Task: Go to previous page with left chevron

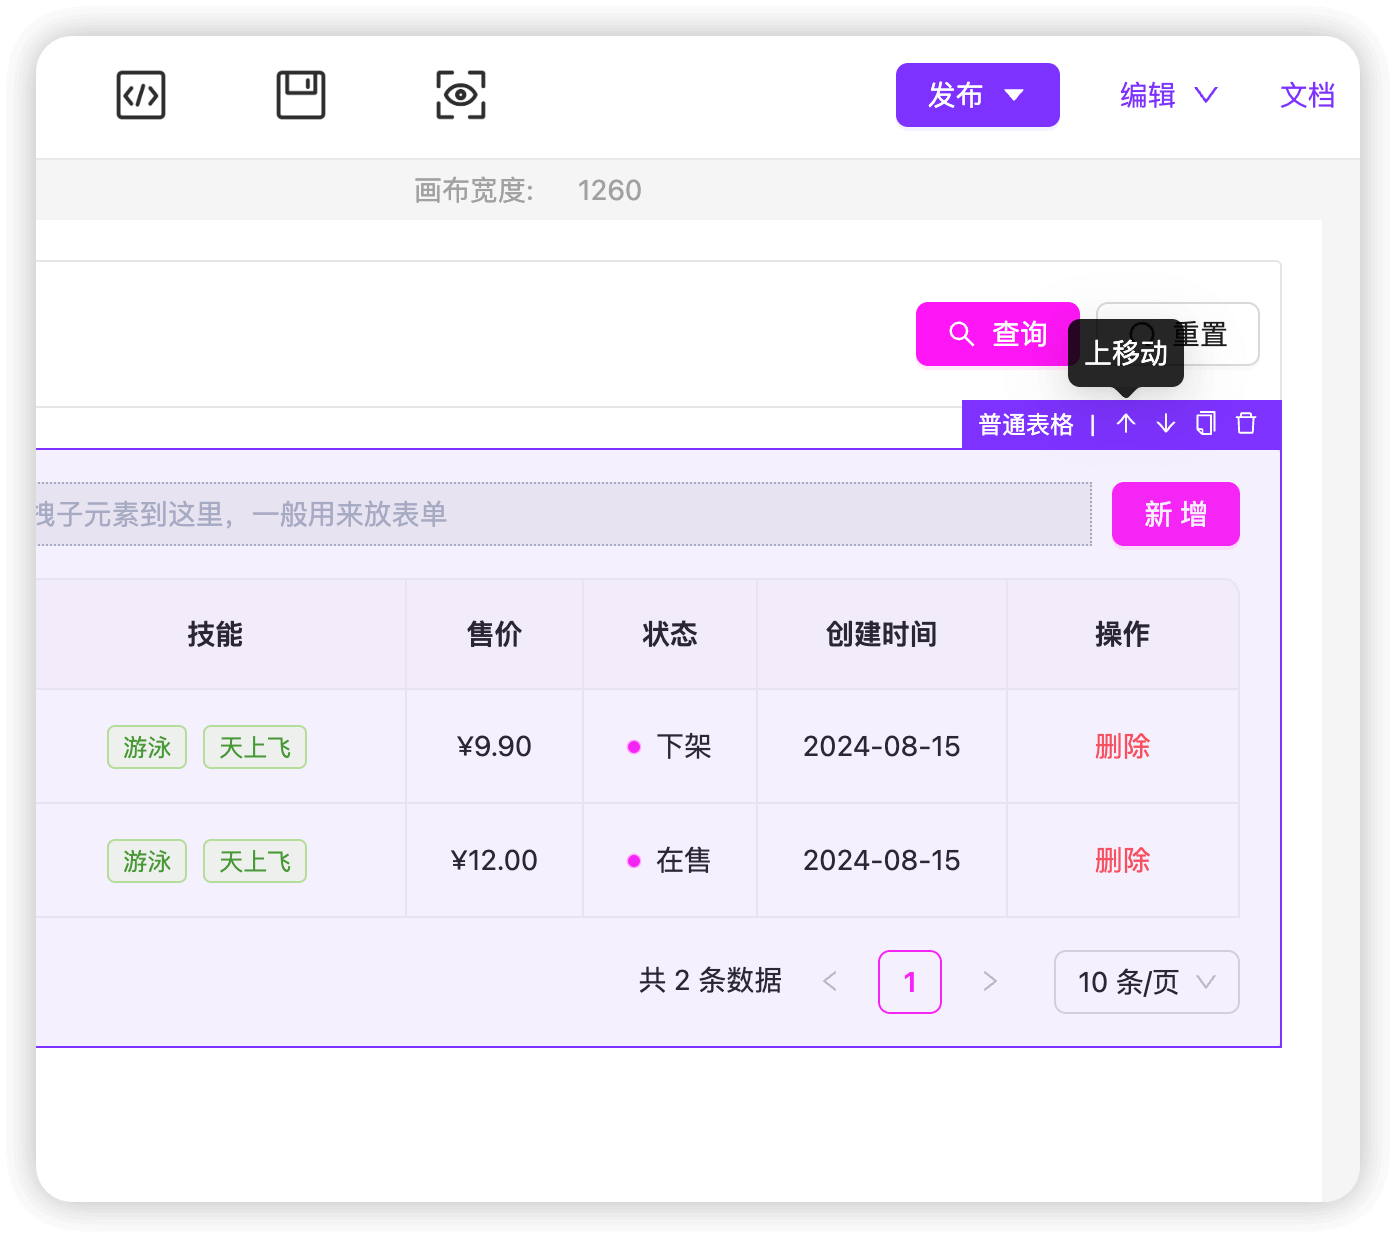Action: tap(830, 982)
